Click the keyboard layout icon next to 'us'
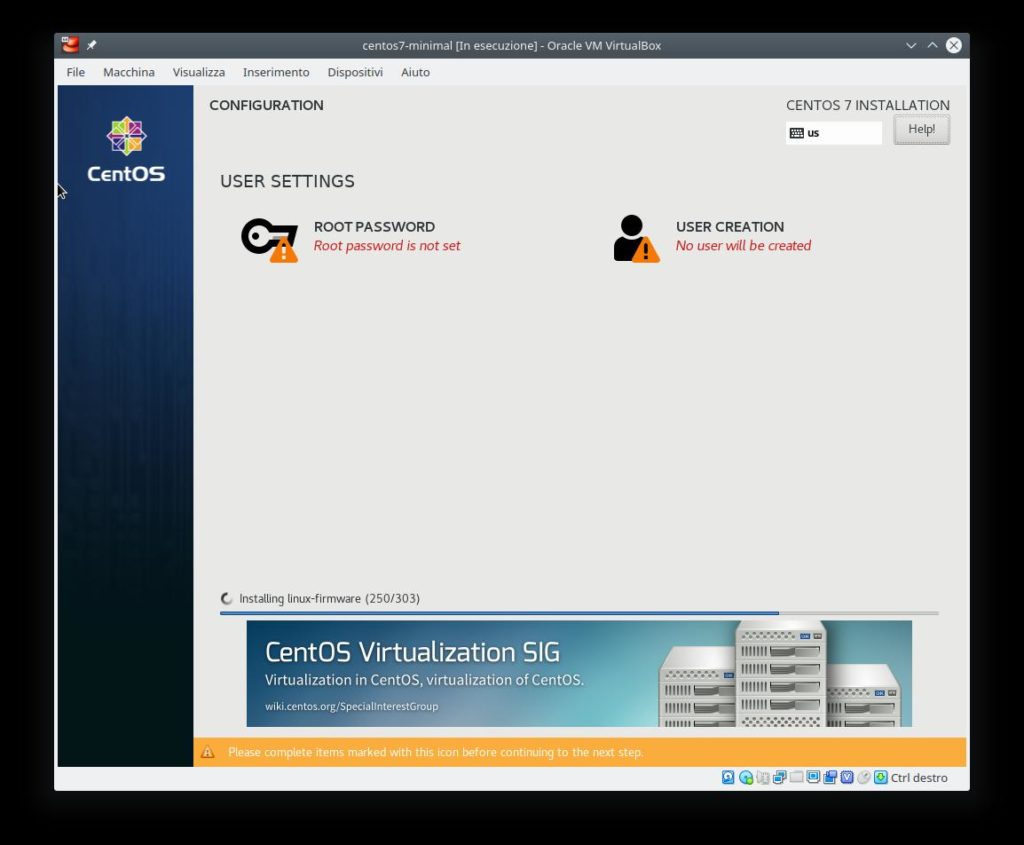 pos(797,132)
